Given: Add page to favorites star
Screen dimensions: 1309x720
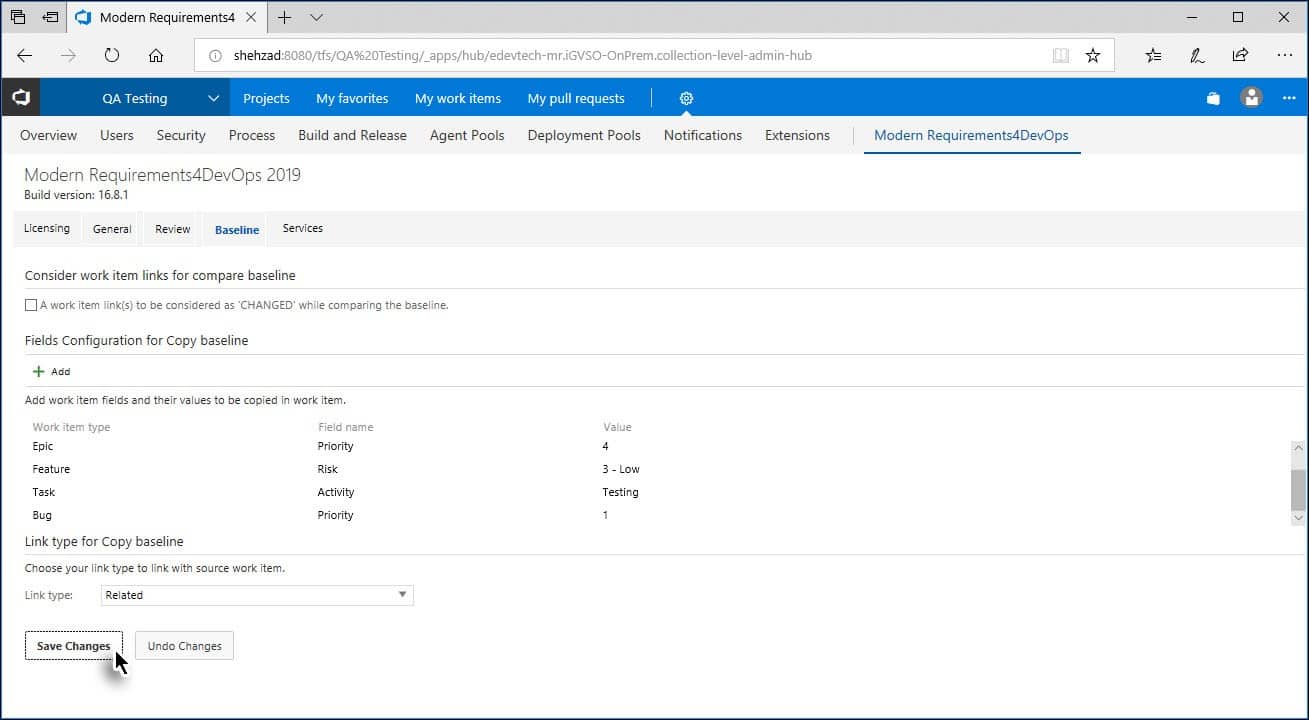Looking at the screenshot, I should (x=1093, y=56).
